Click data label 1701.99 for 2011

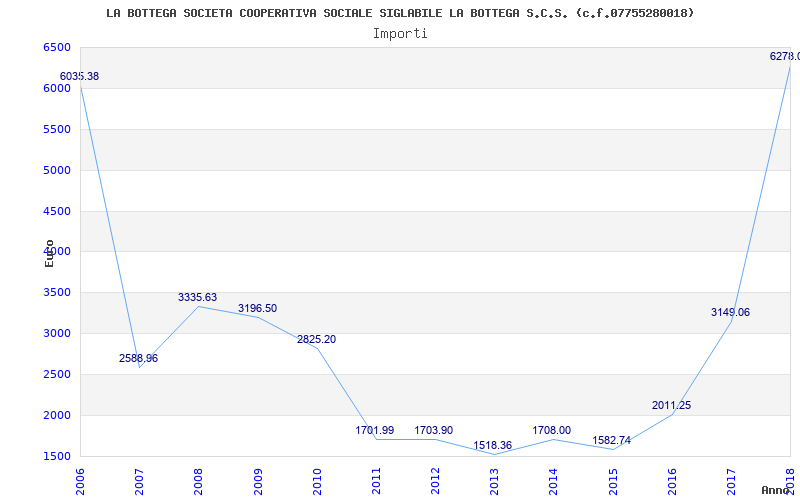click(374, 430)
